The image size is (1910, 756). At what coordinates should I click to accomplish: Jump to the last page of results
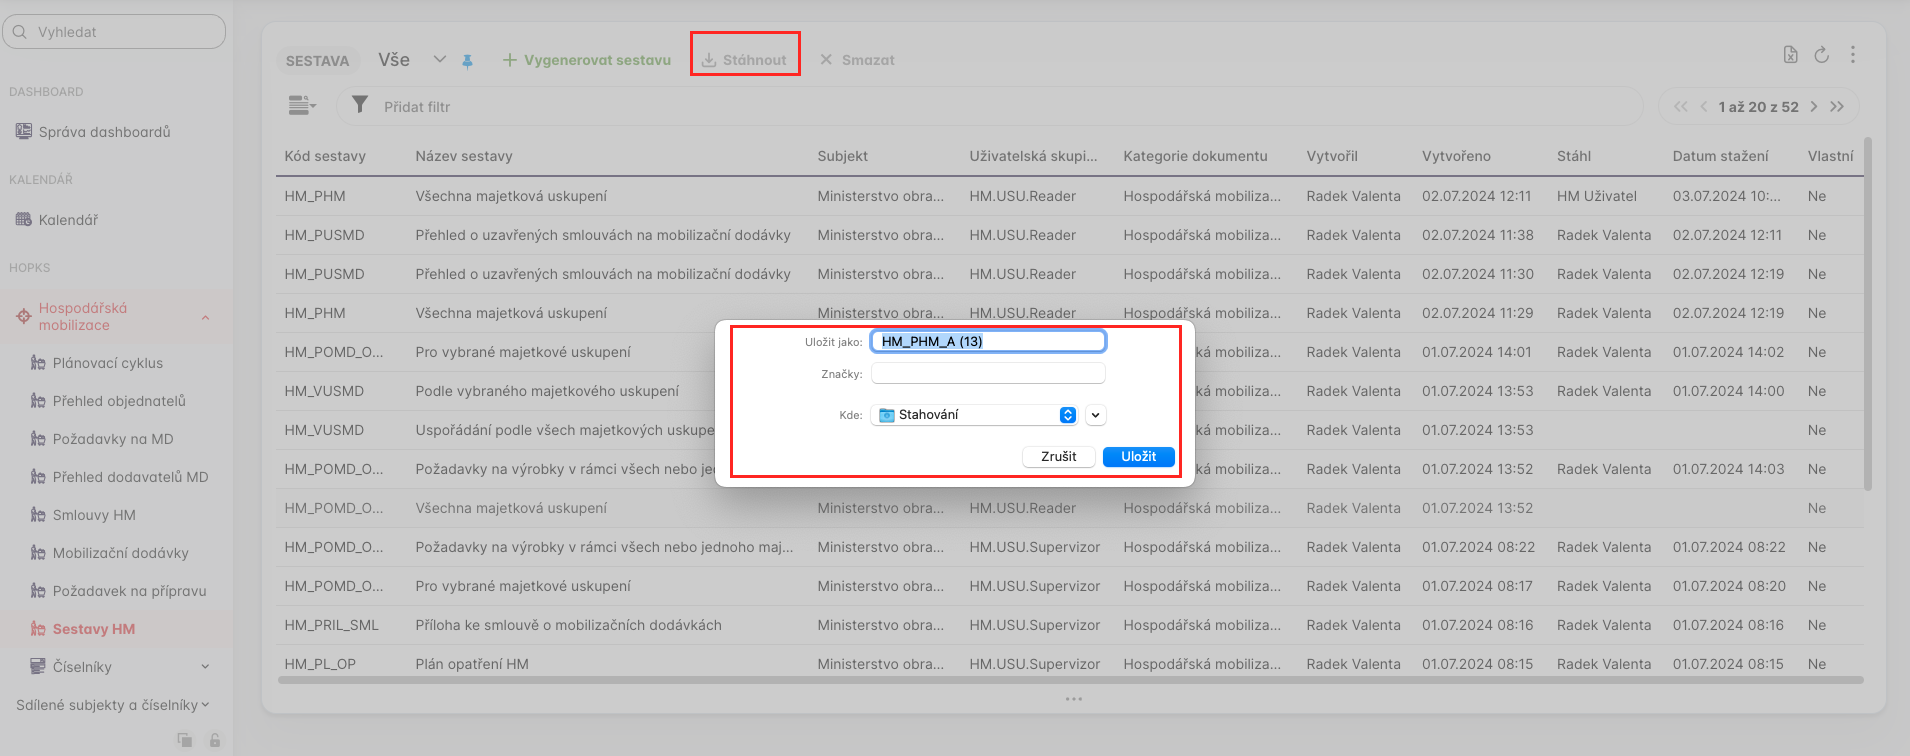point(1837,106)
